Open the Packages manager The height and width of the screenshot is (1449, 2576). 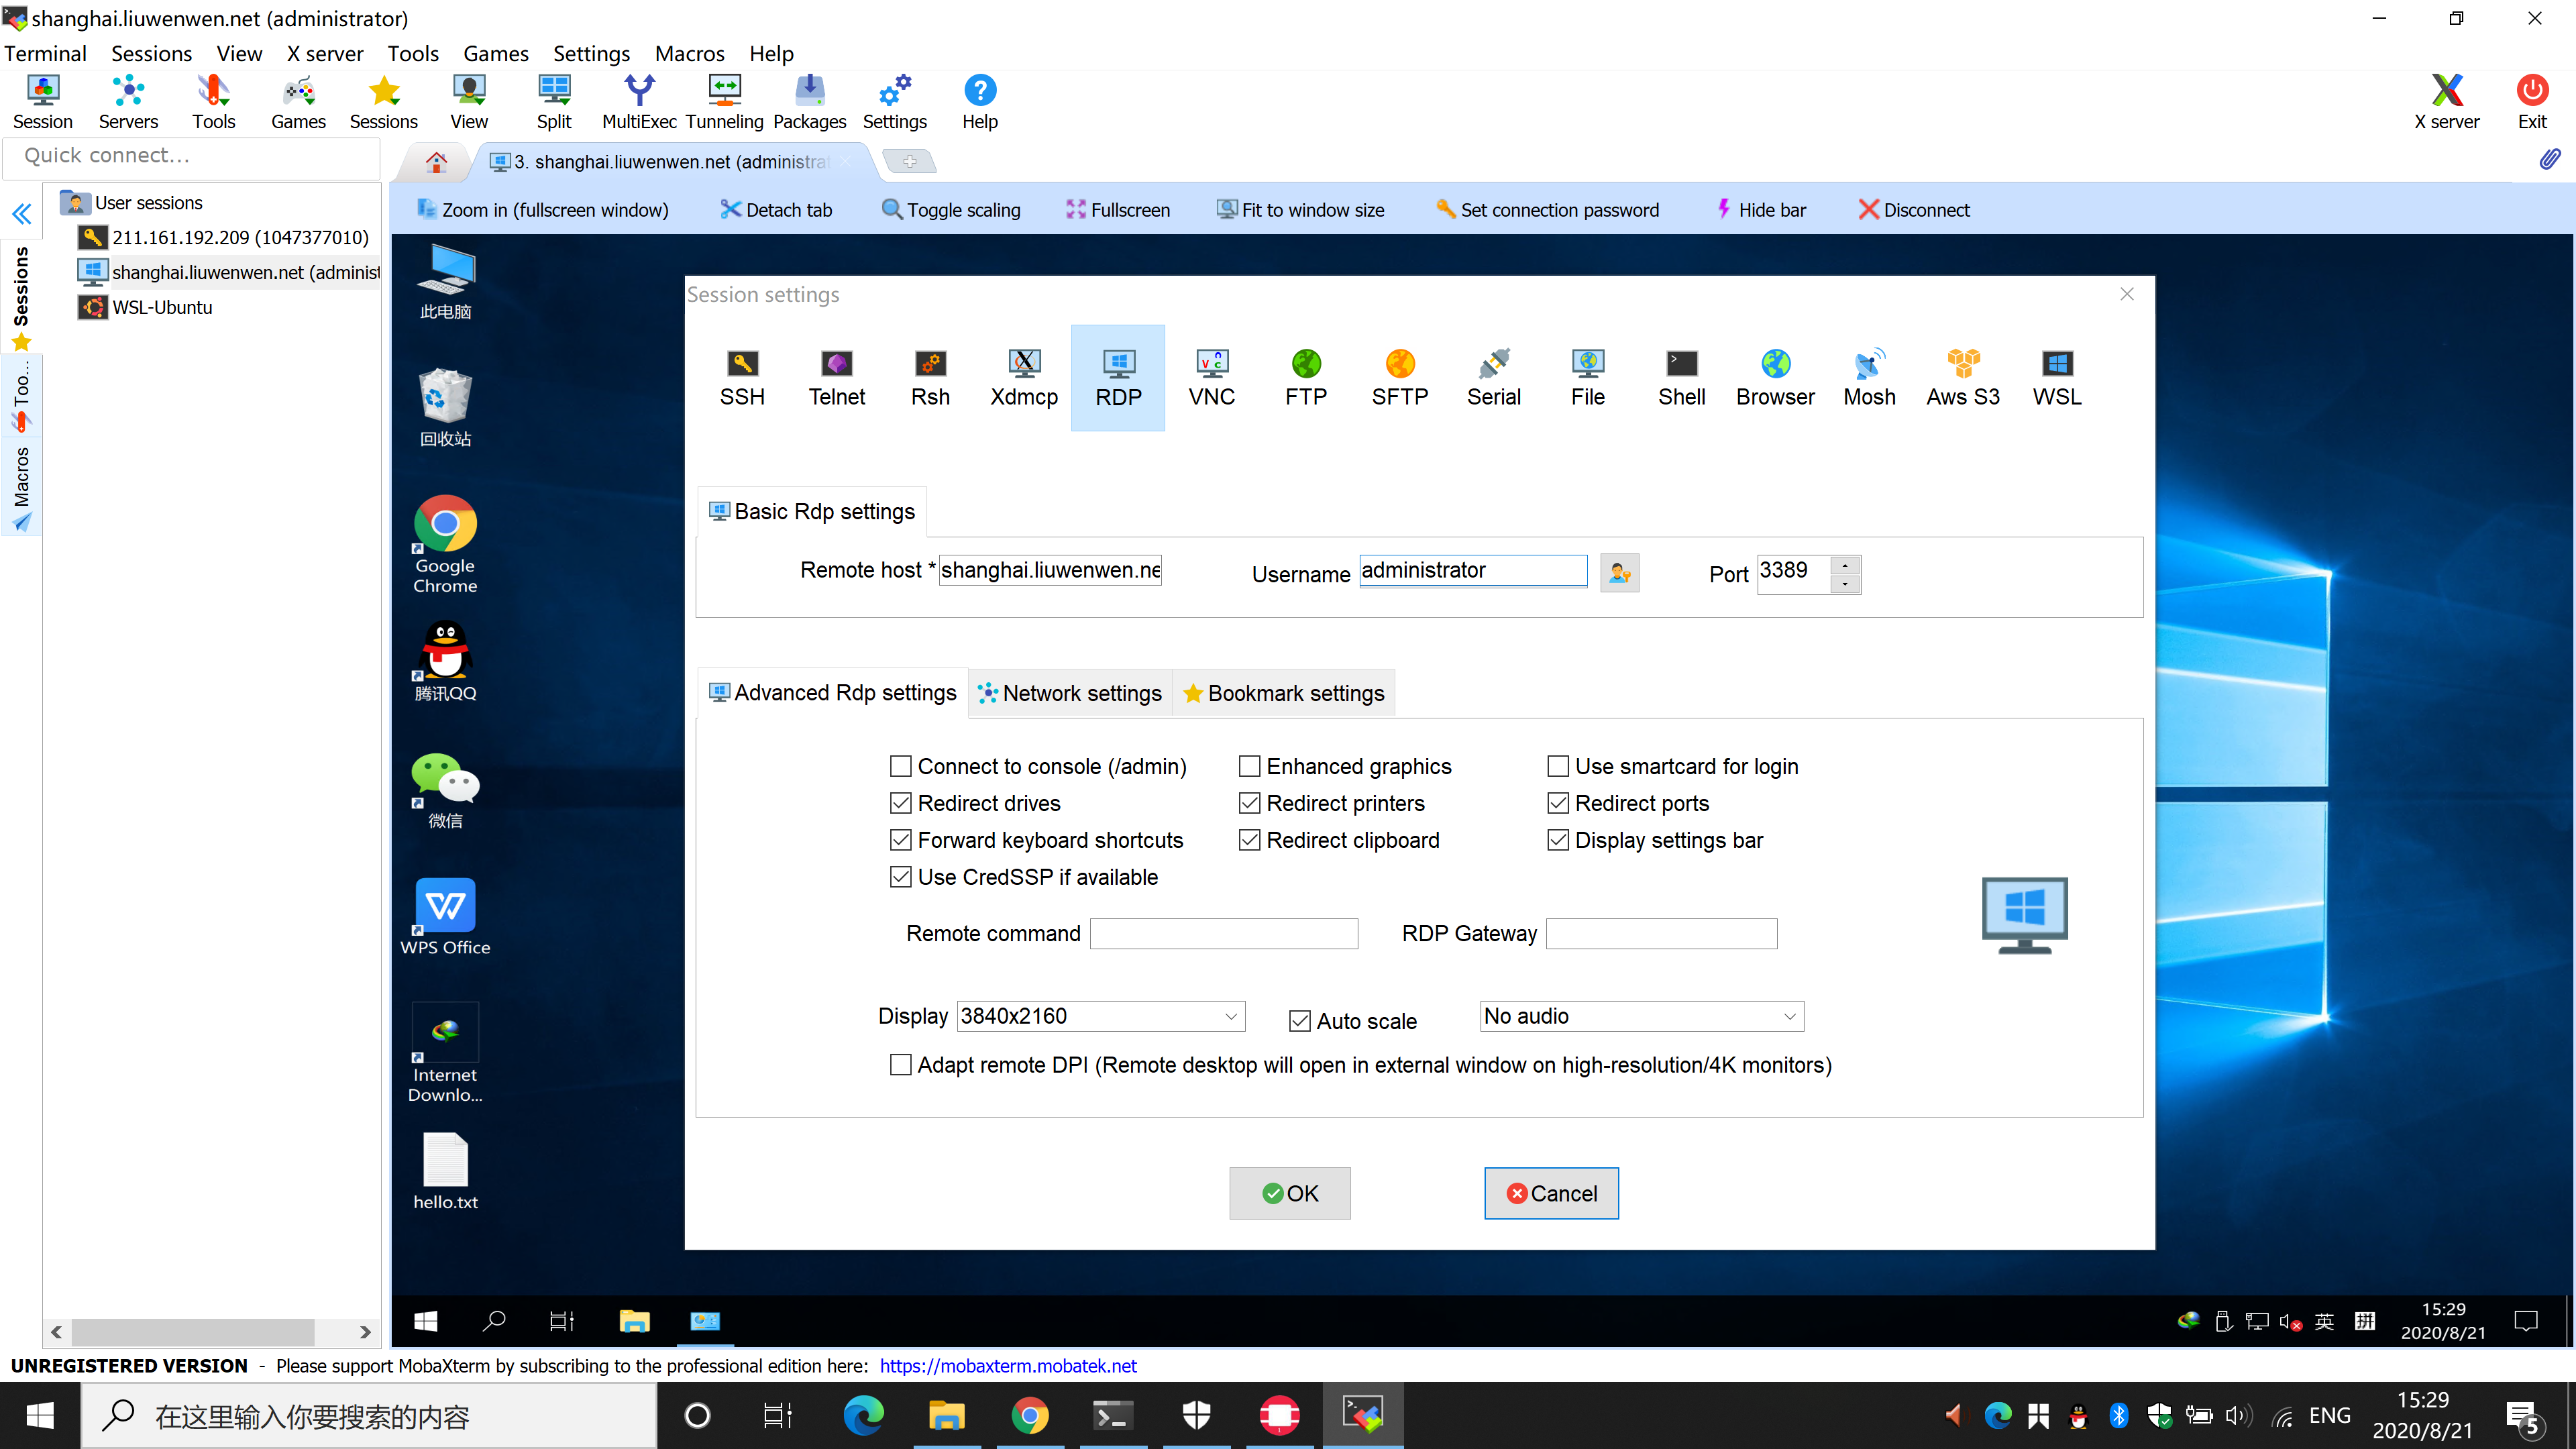[x=810, y=101]
